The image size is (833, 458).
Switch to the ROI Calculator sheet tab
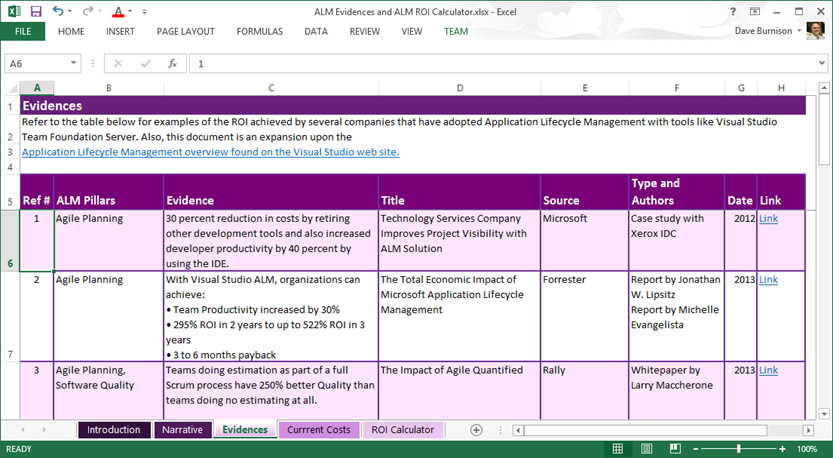(402, 430)
